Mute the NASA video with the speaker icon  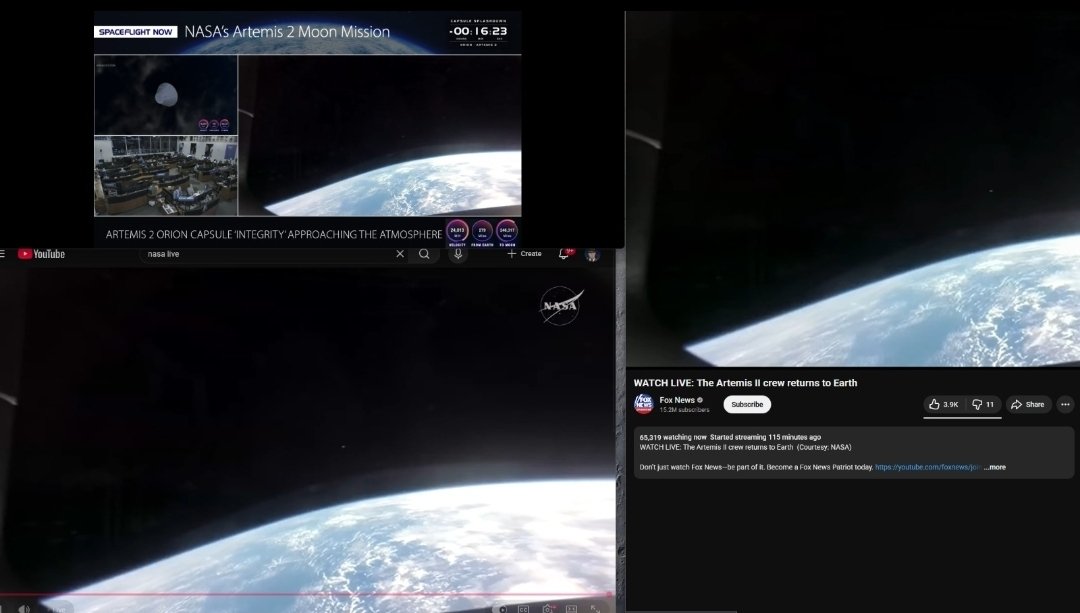24,609
